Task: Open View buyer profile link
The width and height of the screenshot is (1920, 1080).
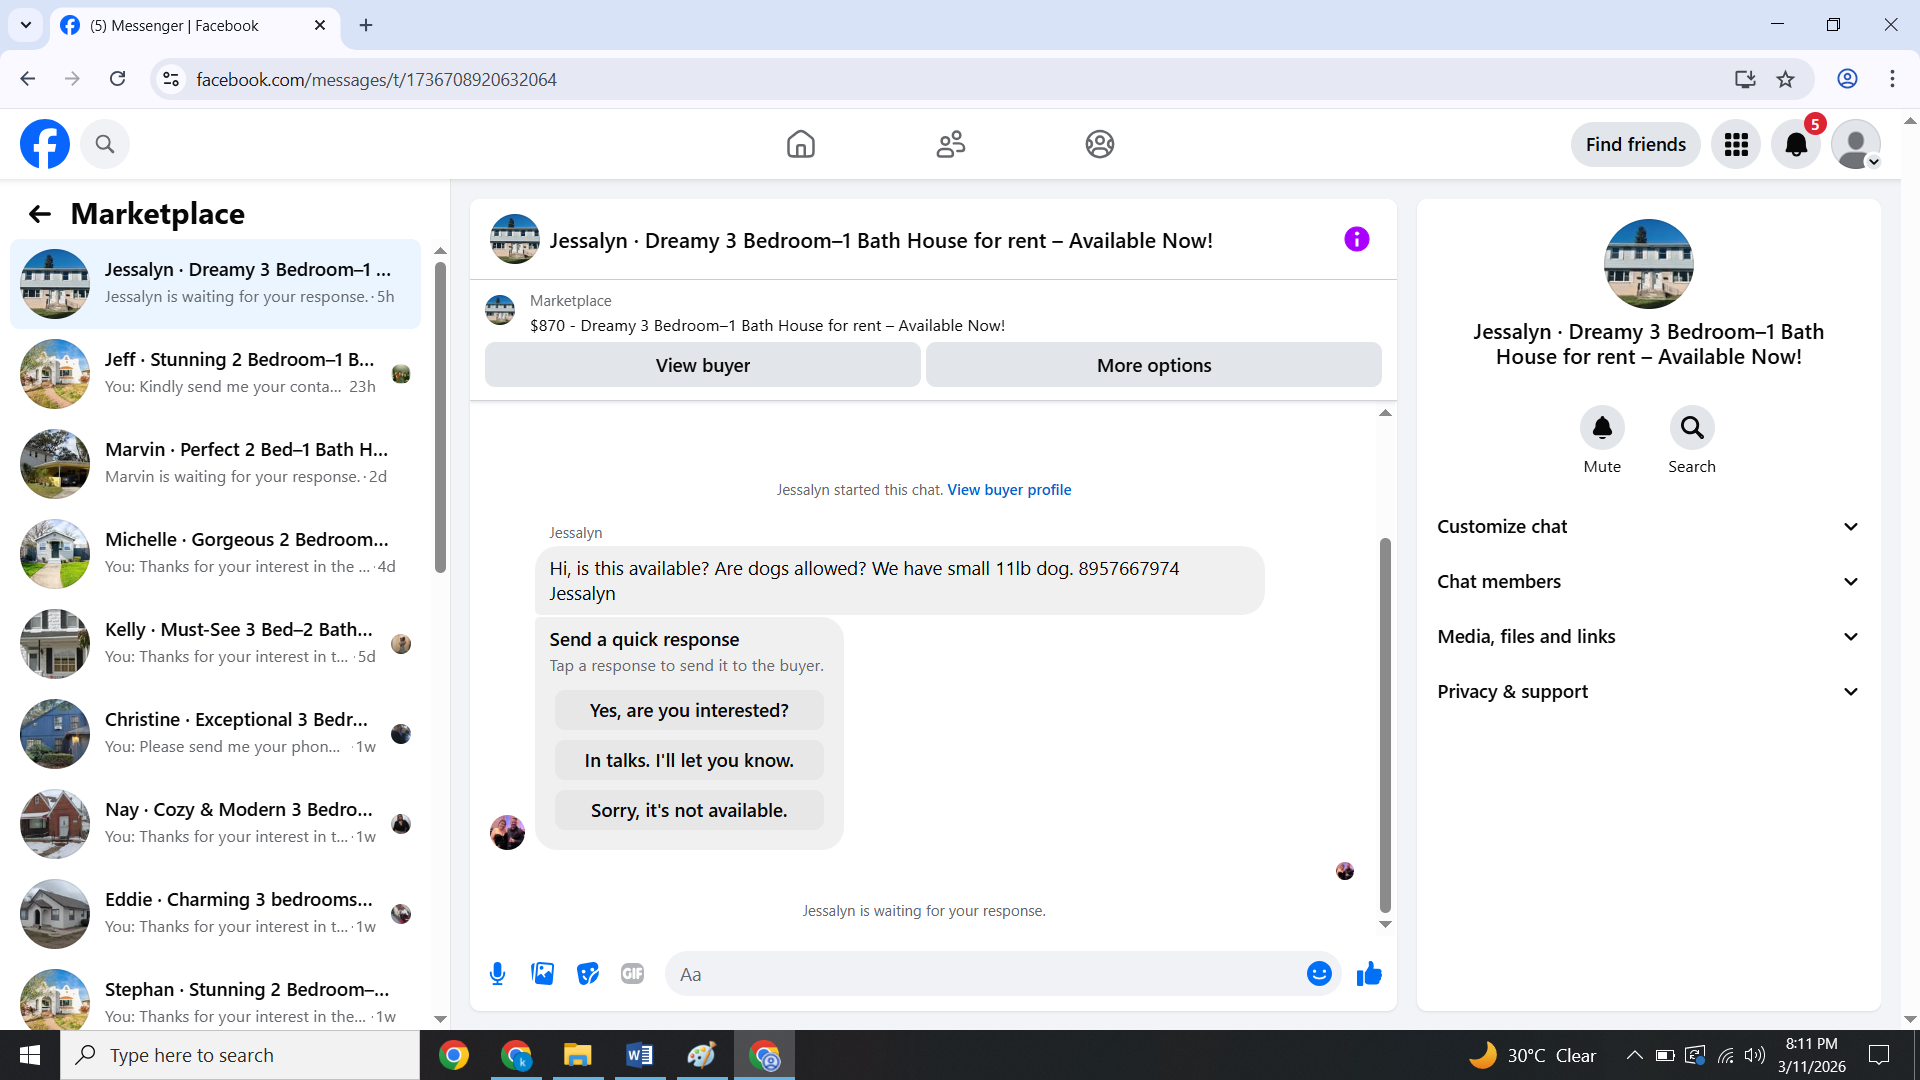Action: (1008, 490)
